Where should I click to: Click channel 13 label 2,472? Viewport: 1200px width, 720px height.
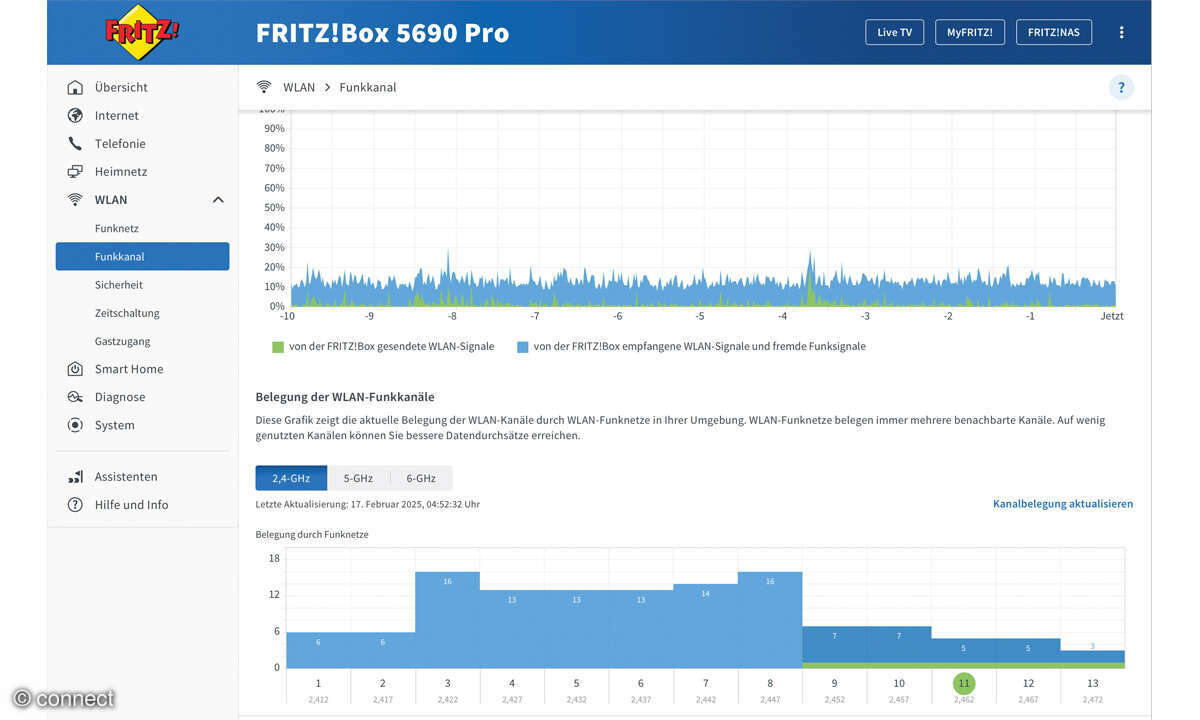(1092, 700)
